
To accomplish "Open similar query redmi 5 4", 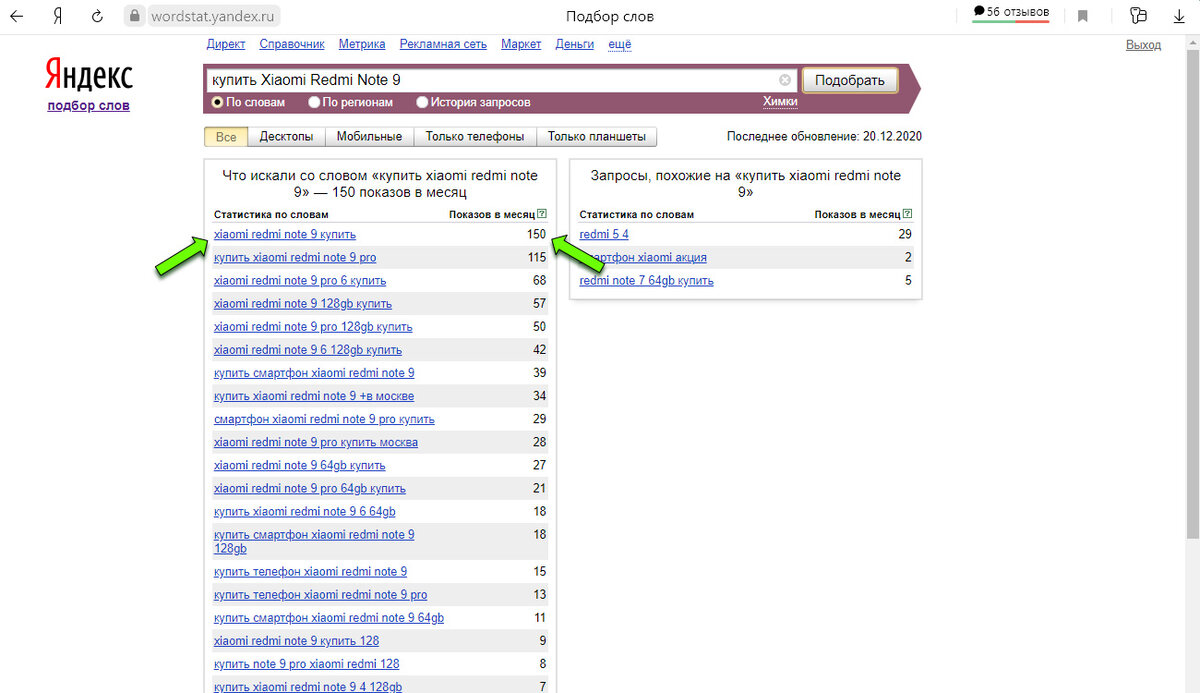I will [x=604, y=234].
